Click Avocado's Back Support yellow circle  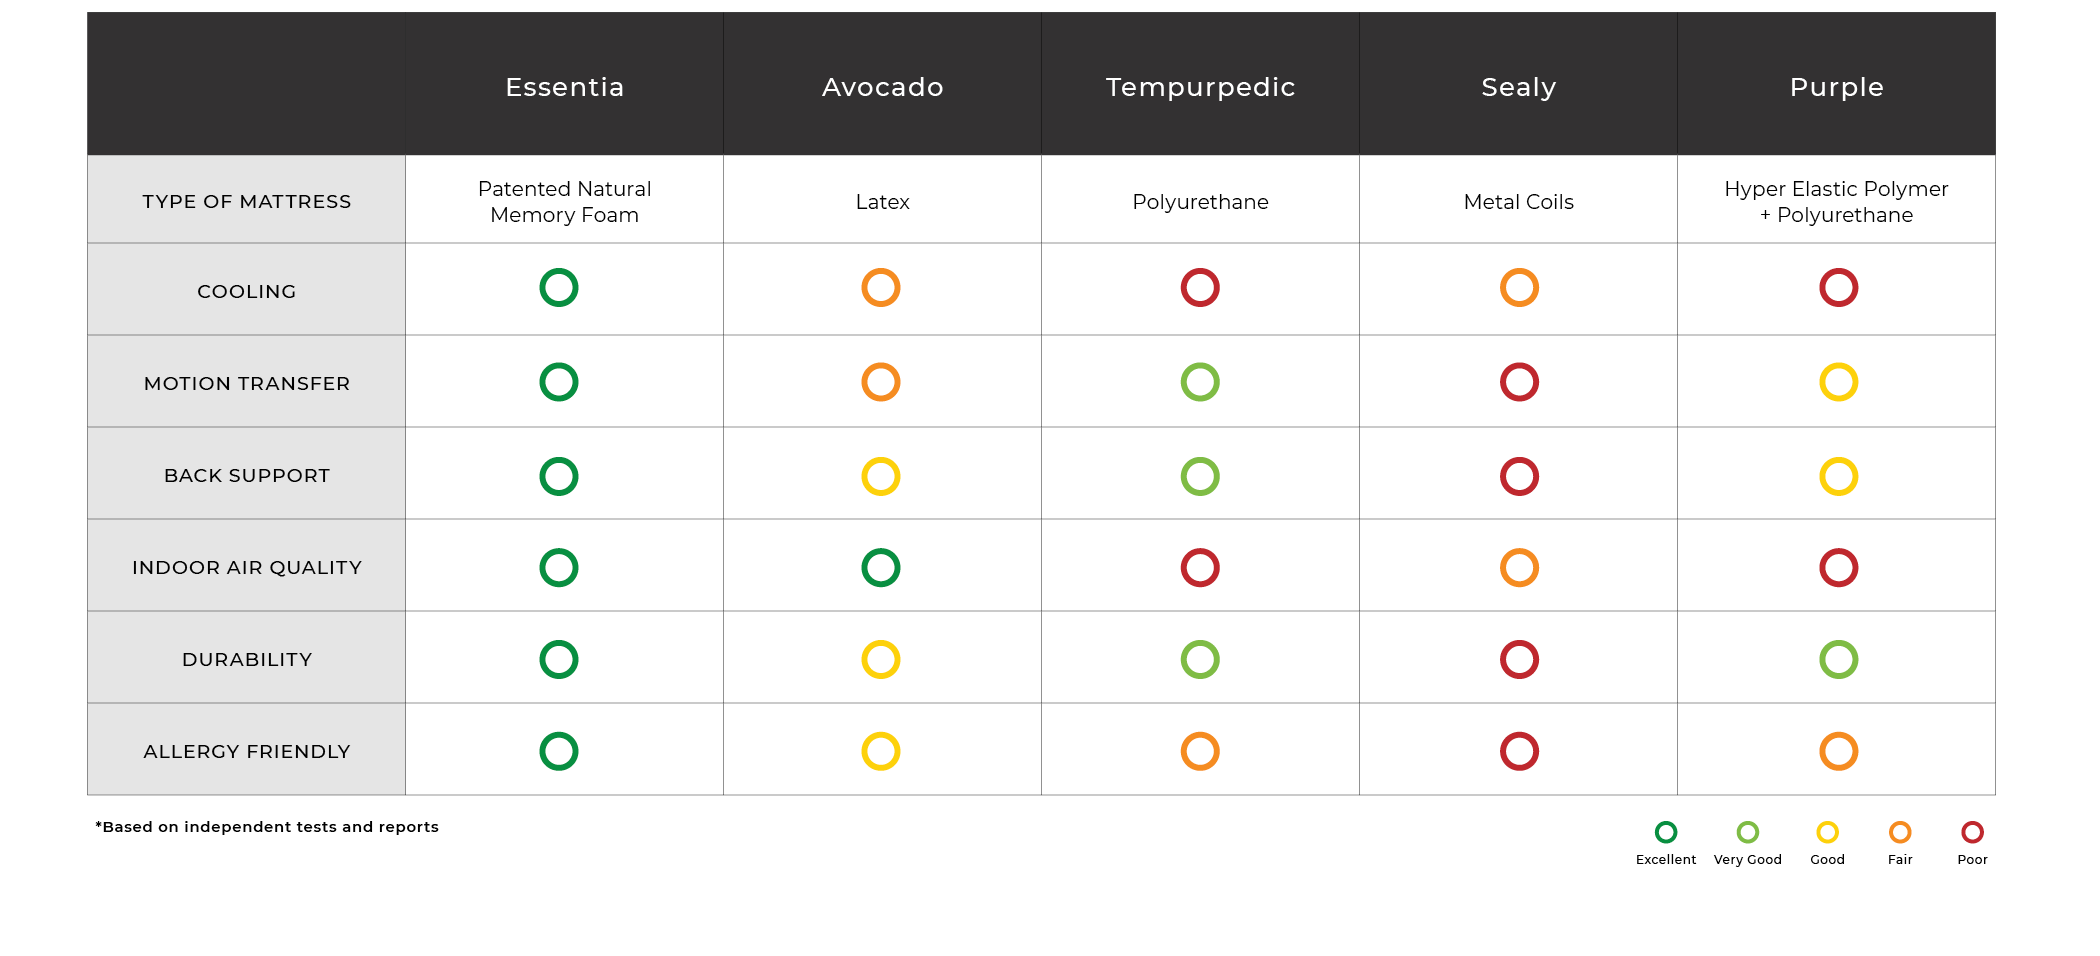881,477
